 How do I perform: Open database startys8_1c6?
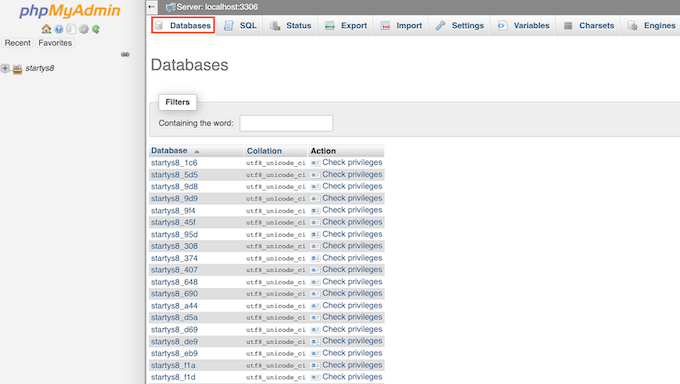tap(174, 163)
